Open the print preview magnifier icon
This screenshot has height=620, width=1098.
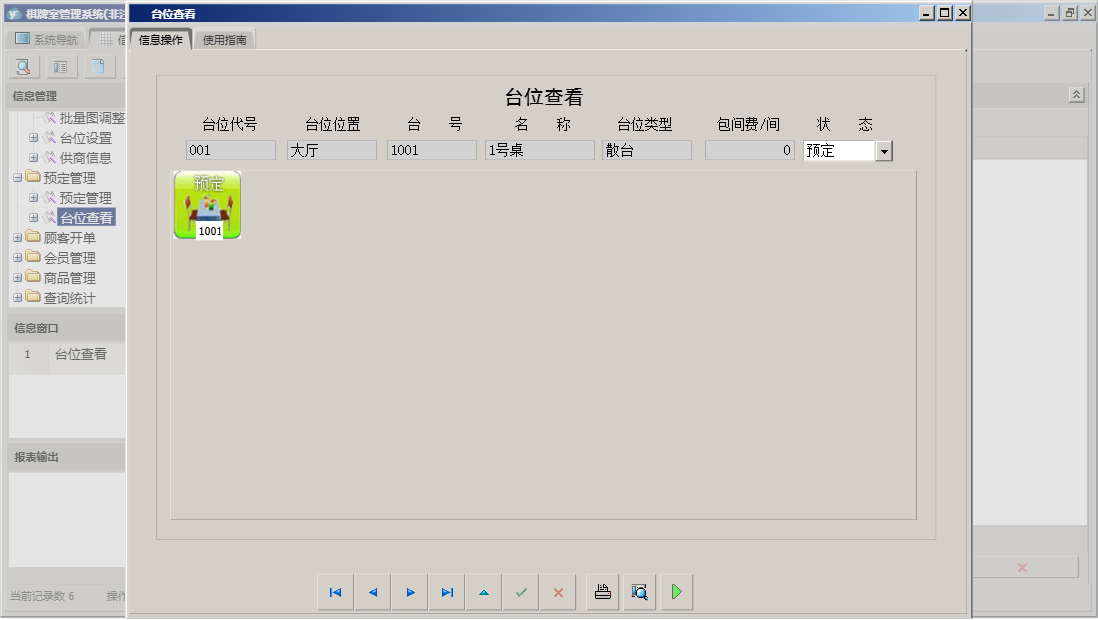pos(639,591)
